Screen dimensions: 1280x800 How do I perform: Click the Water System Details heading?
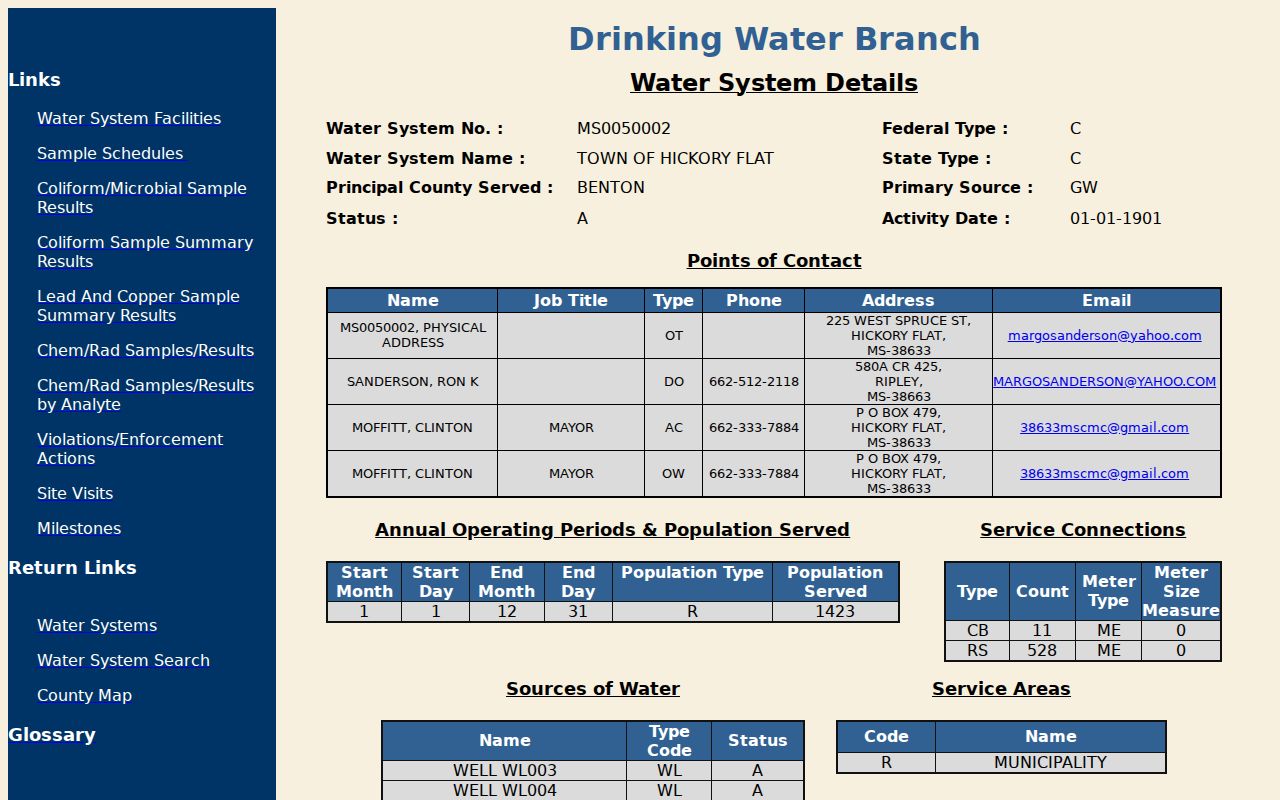(x=774, y=83)
